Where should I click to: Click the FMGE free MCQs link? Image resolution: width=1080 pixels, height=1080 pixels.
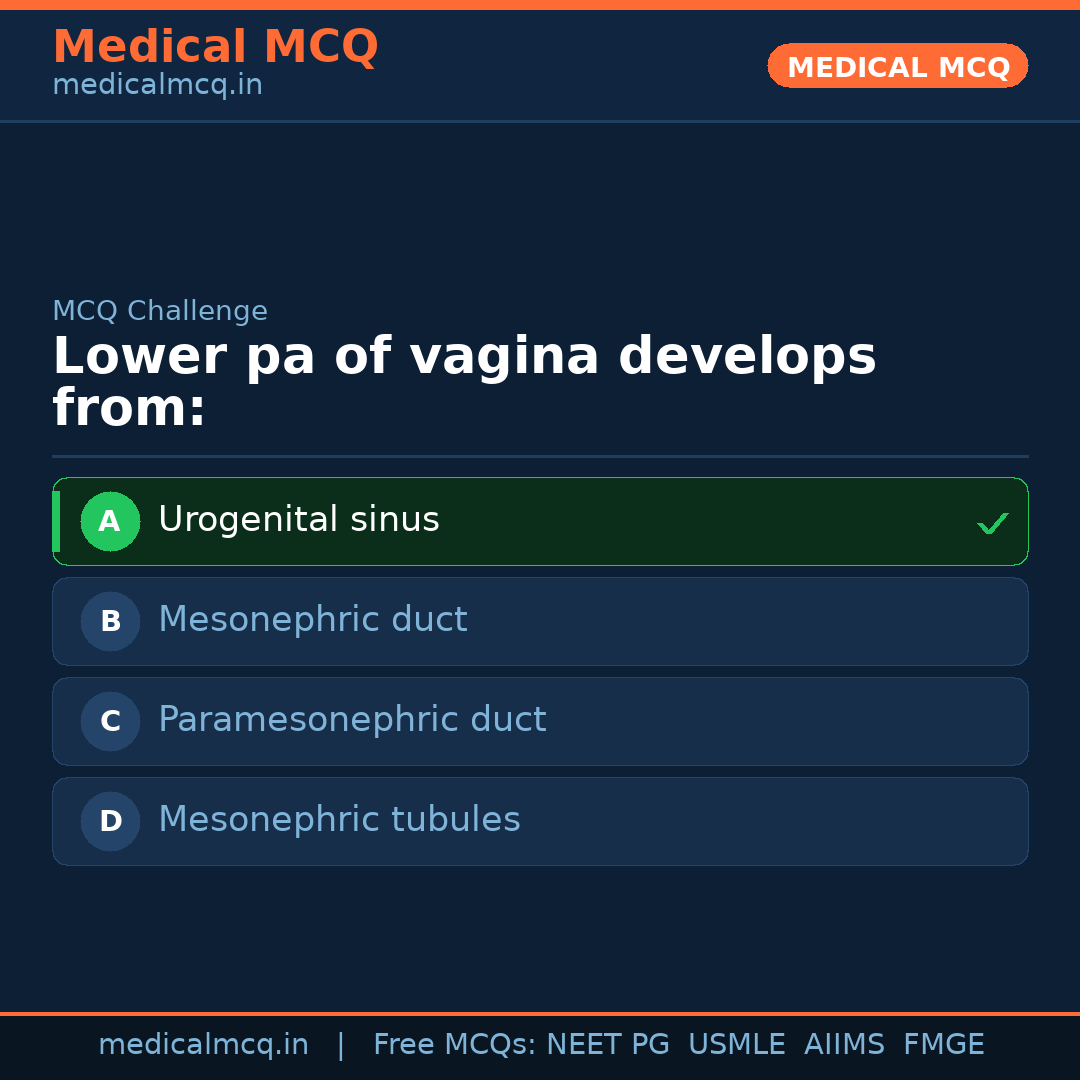coord(943,1043)
